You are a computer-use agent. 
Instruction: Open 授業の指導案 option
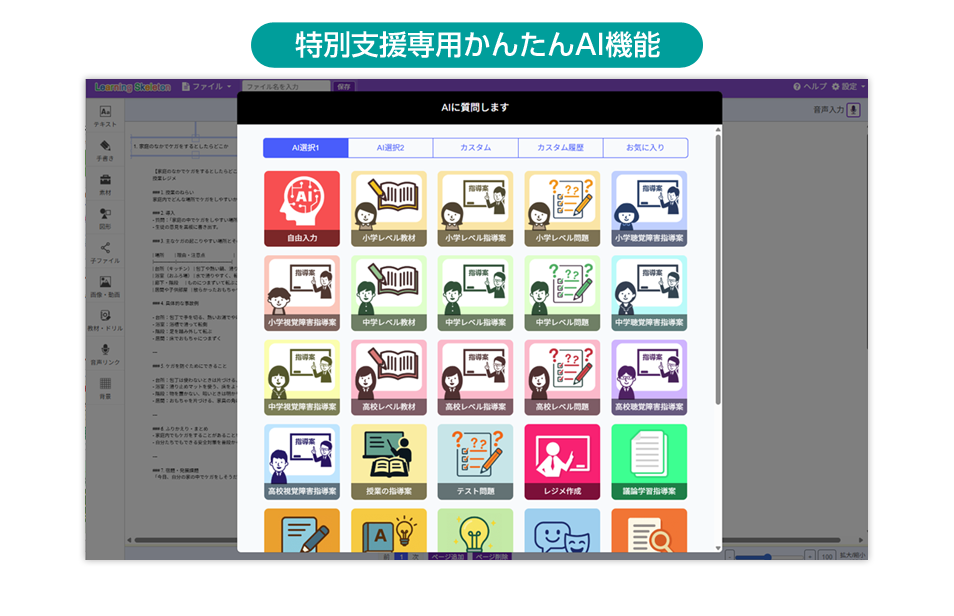(x=388, y=461)
